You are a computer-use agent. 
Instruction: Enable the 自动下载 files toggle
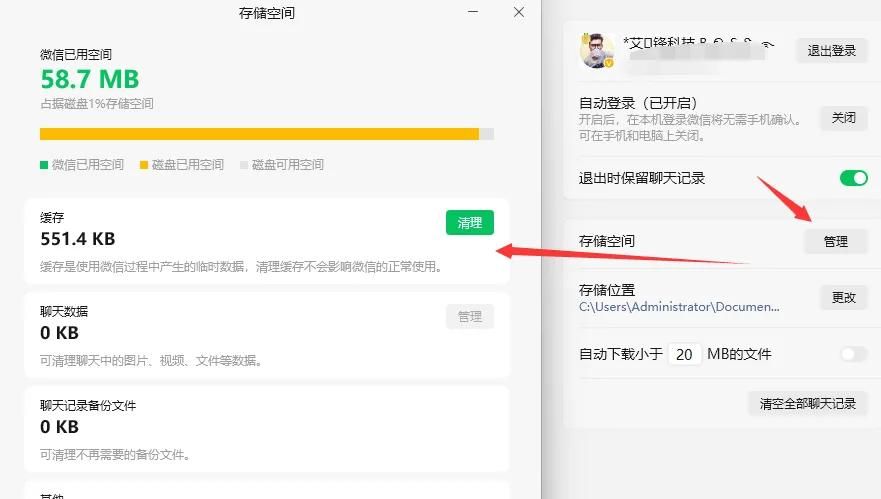pyautogui.click(x=853, y=354)
